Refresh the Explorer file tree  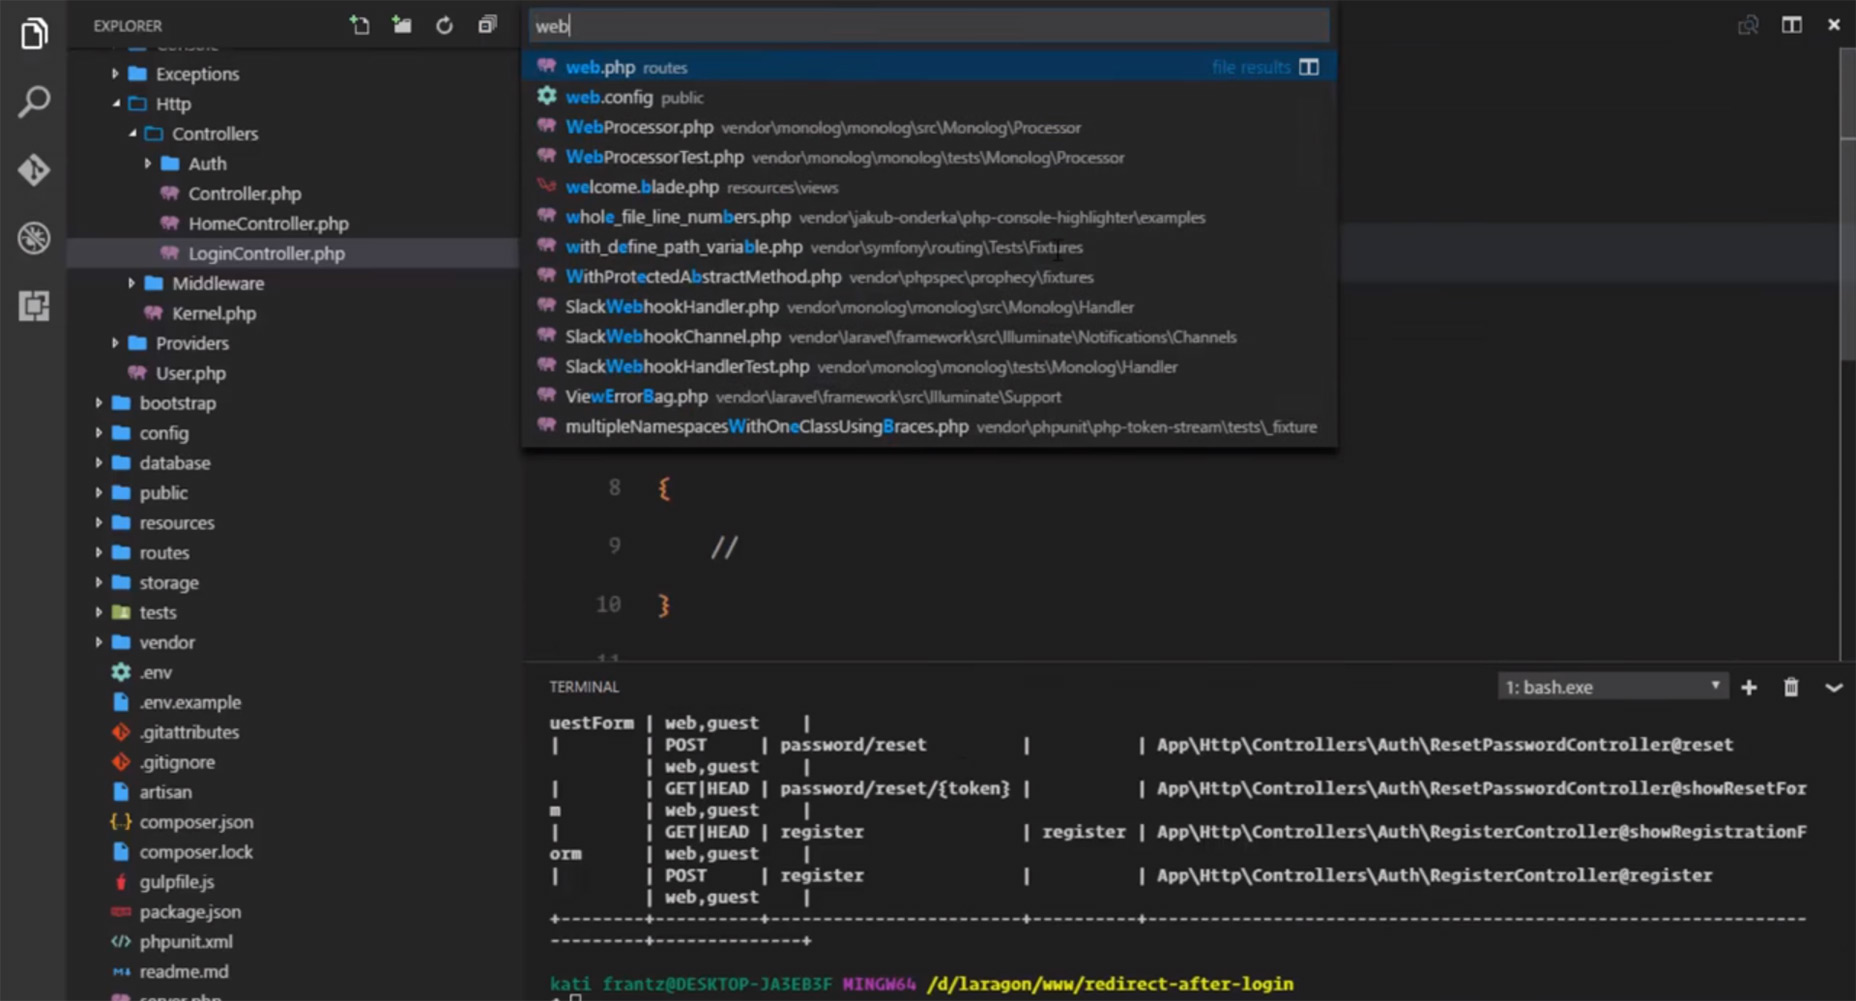tap(444, 26)
